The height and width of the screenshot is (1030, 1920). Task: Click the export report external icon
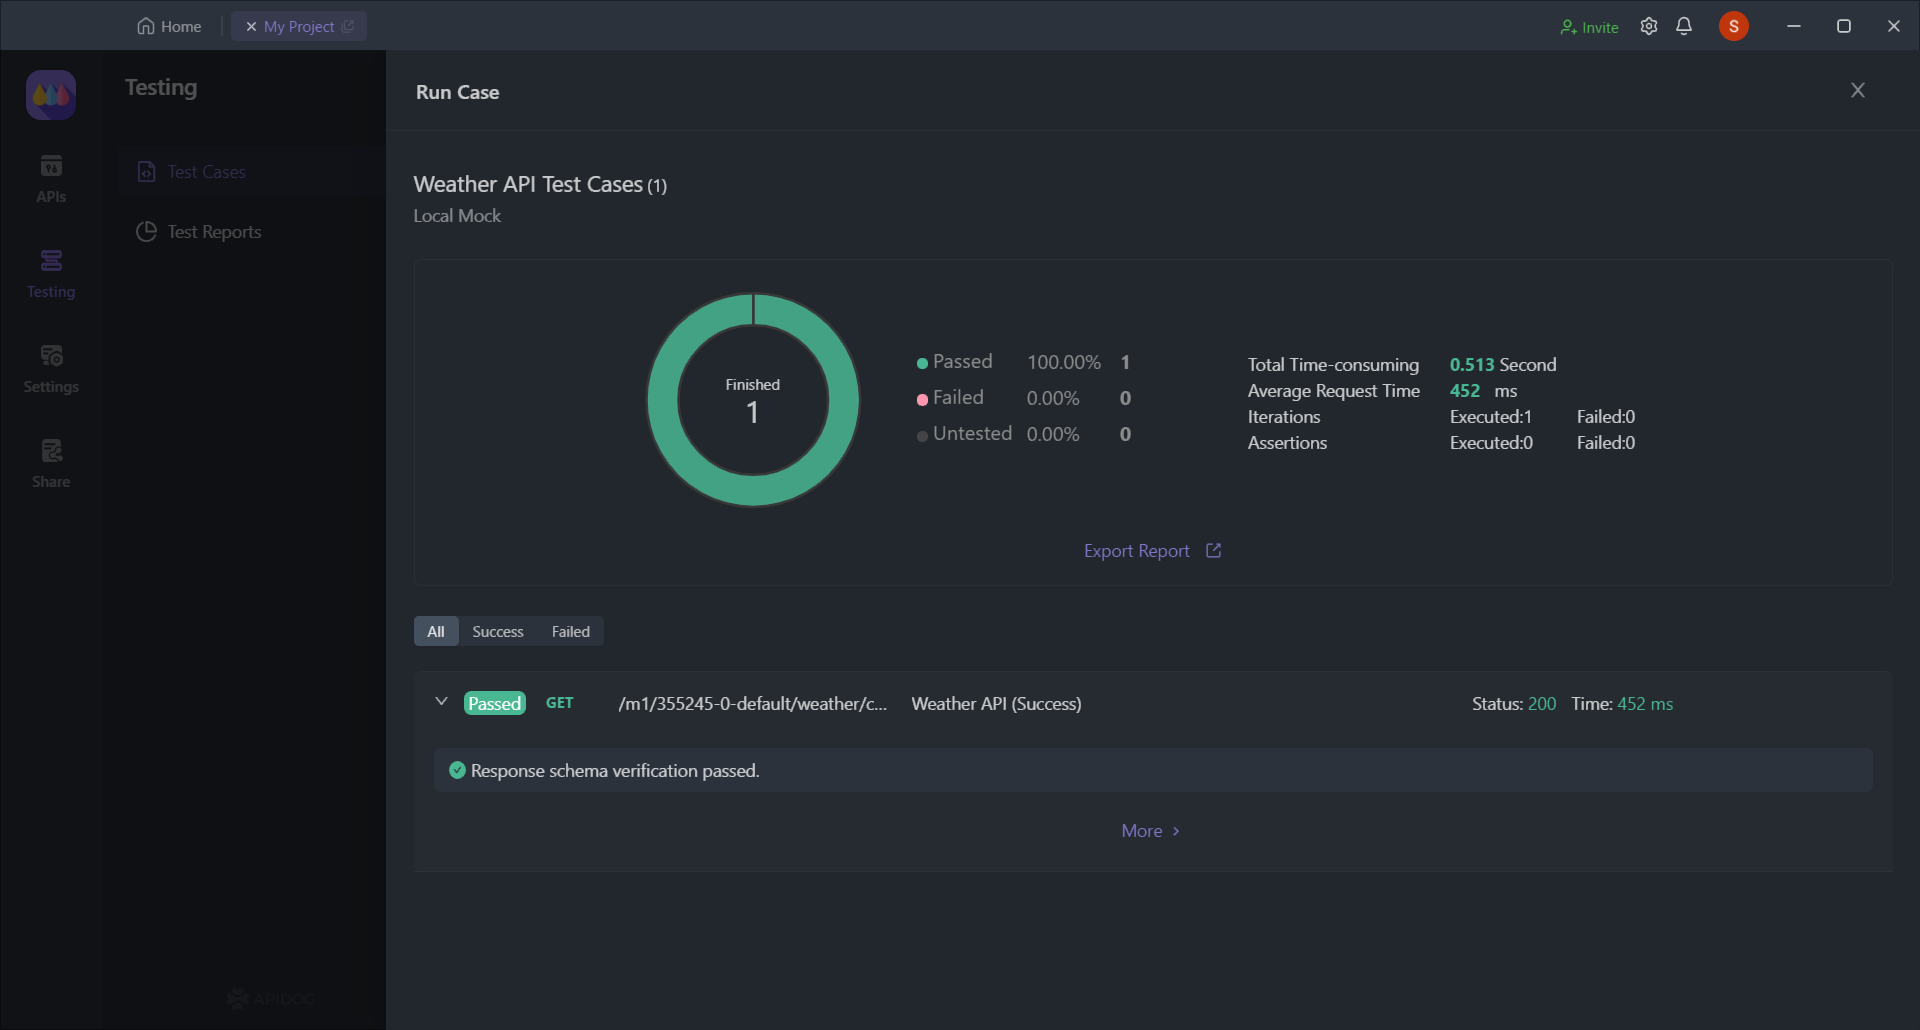[x=1213, y=551]
